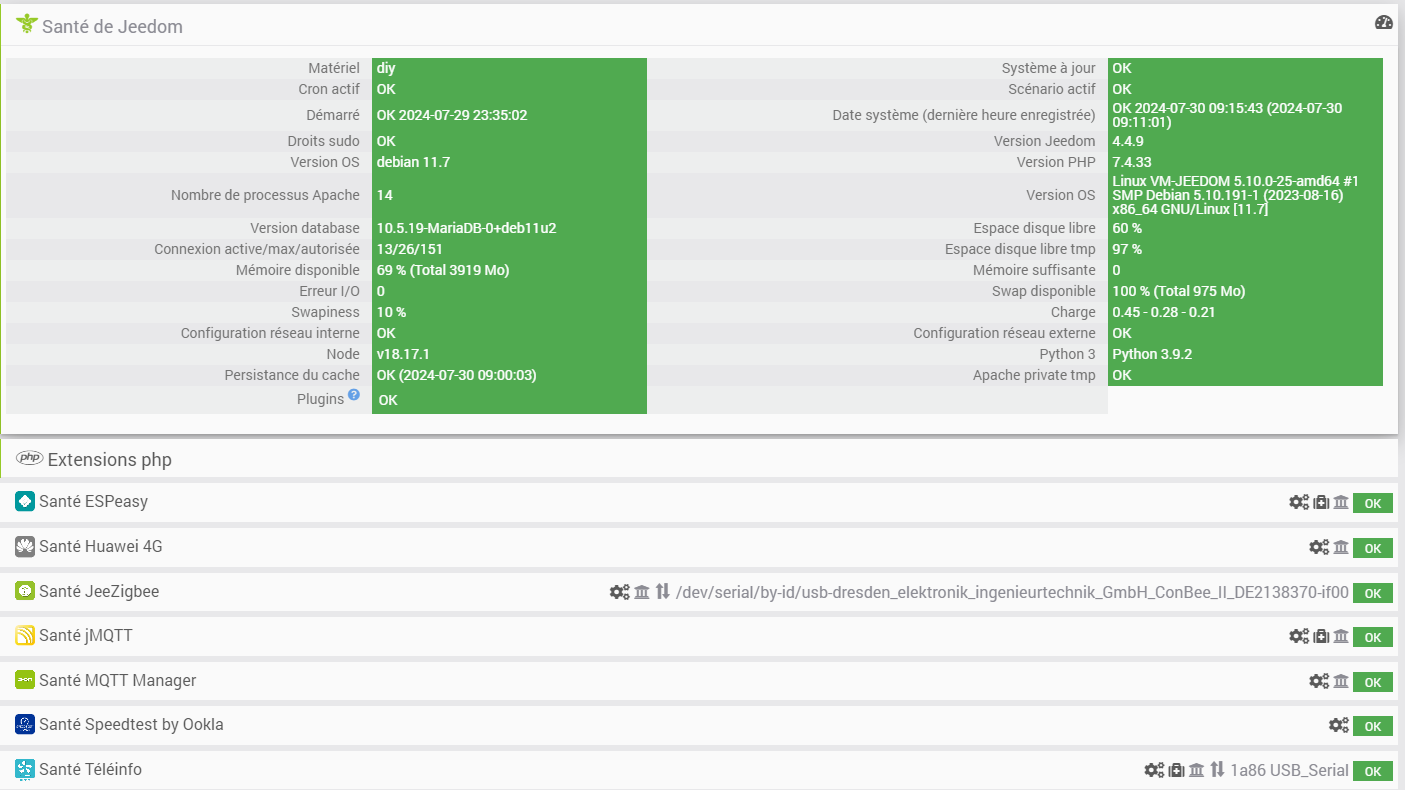Click the '1a86 USB_Serial' port text

click(1289, 770)
